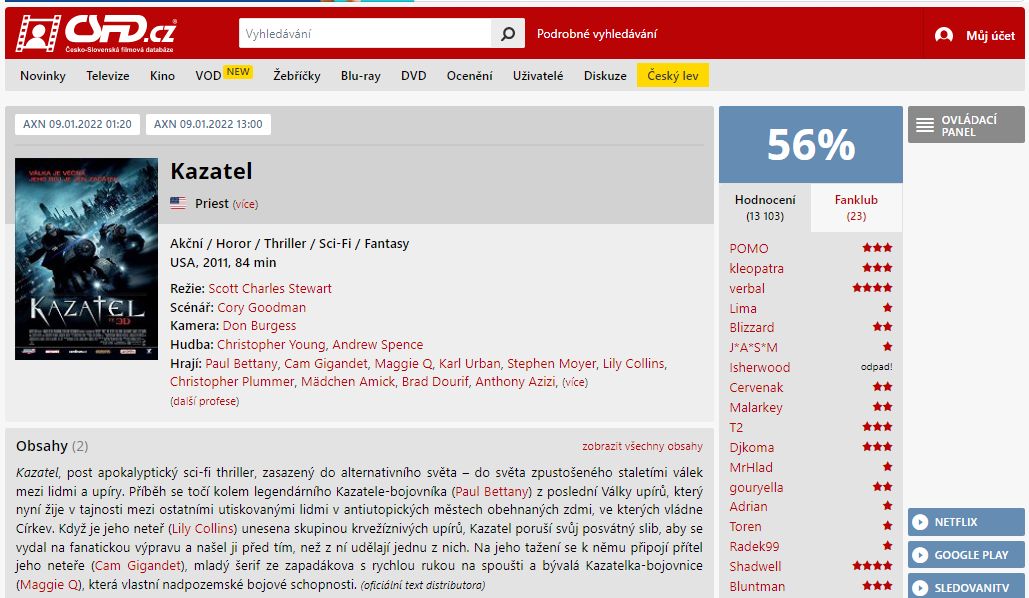Open actor Anthony Azizi
The image size is (1029, 598).
[515, 381]
